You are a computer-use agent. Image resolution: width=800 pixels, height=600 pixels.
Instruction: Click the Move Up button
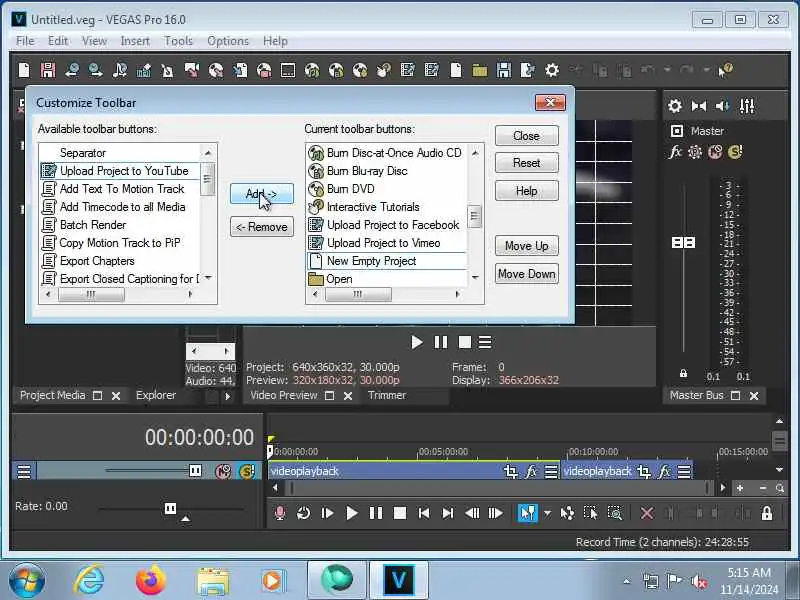pyautogui.click(x=527, y=246)
